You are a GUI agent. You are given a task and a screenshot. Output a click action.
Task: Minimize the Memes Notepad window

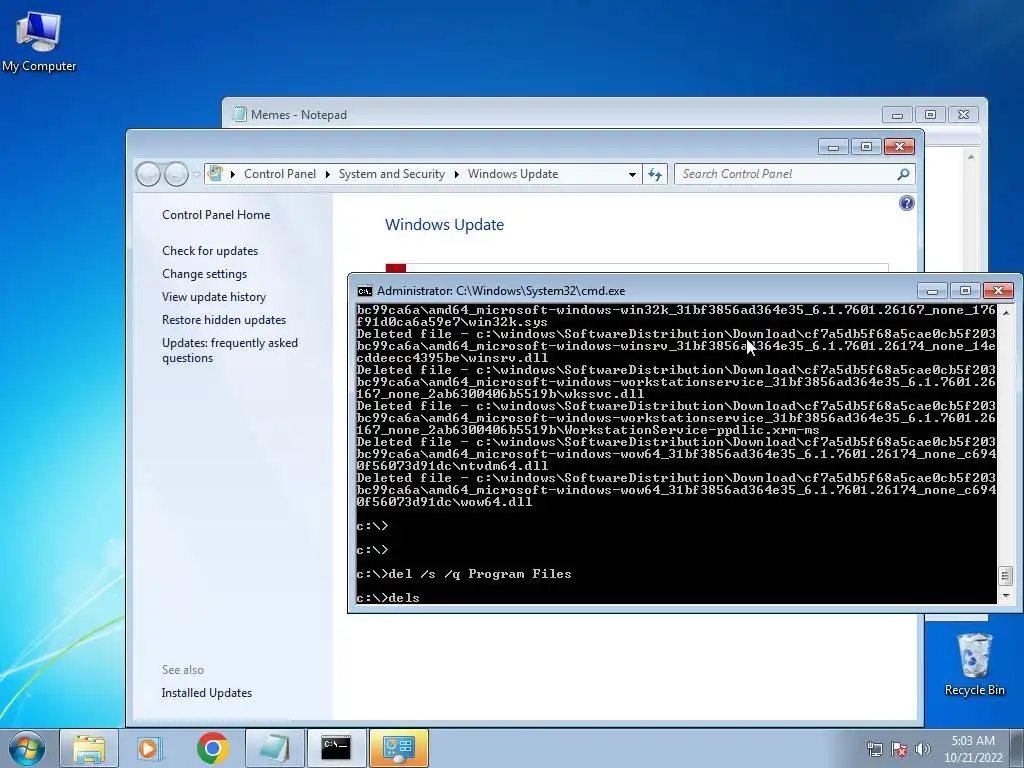point(897,115)
